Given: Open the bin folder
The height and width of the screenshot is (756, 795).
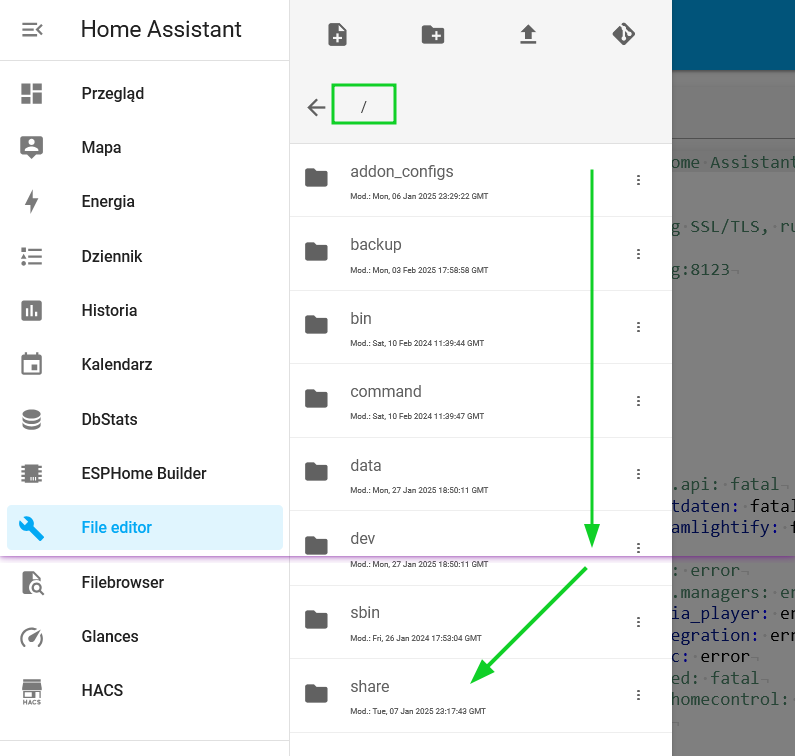Looking at the screenshot, I should pyautogui.click(x=481, y=327).
